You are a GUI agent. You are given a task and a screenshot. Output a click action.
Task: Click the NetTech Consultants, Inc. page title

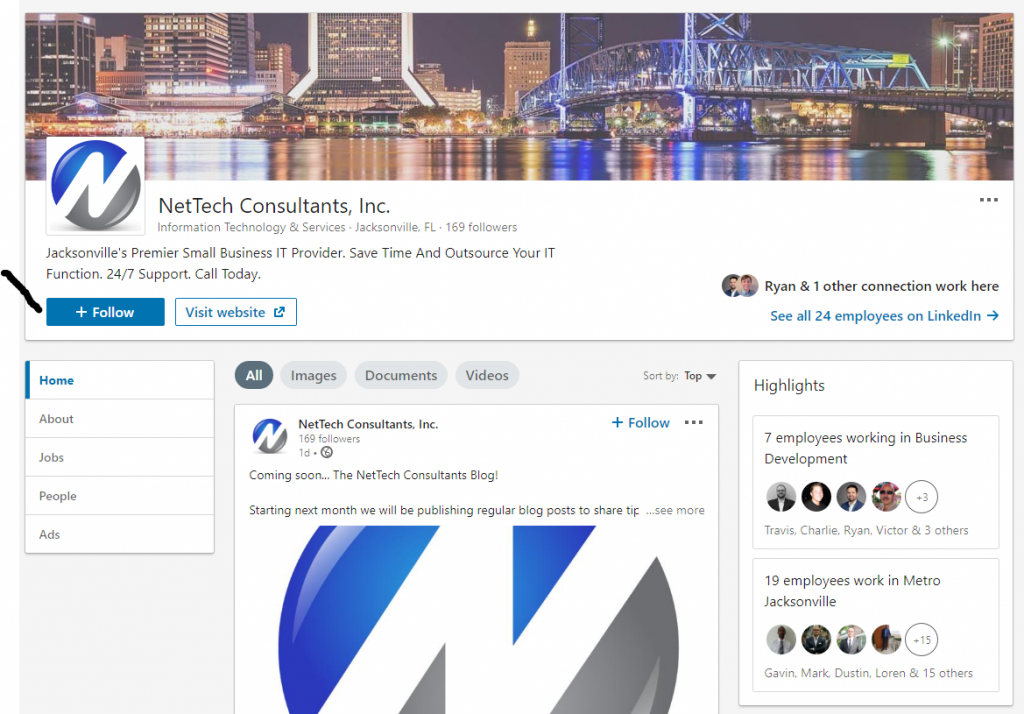click(x=274, y=206)
